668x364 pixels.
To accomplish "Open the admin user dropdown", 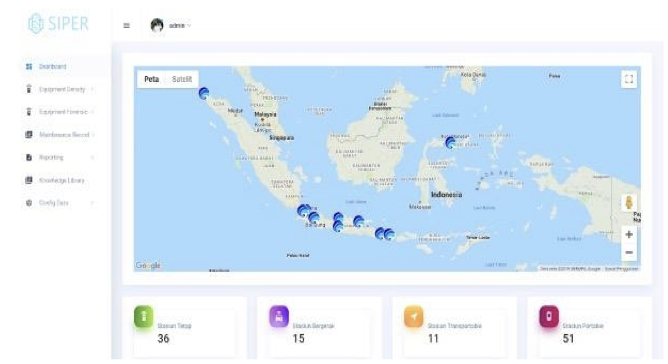I will (179, 26).
